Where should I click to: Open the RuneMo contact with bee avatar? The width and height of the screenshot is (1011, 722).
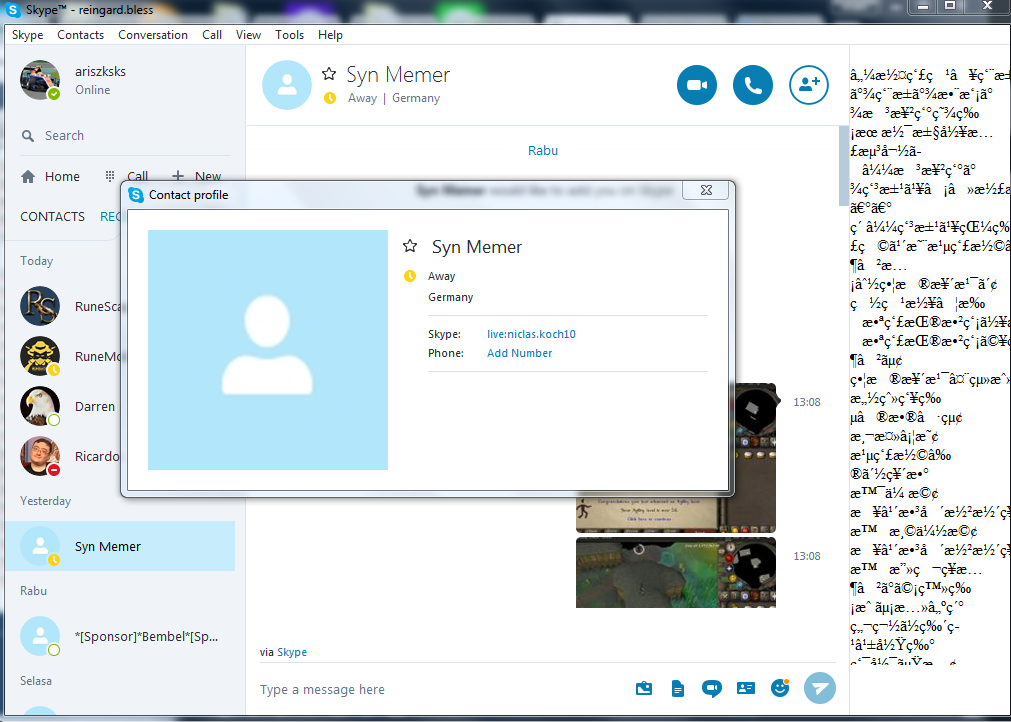click(x=40, y=356)
